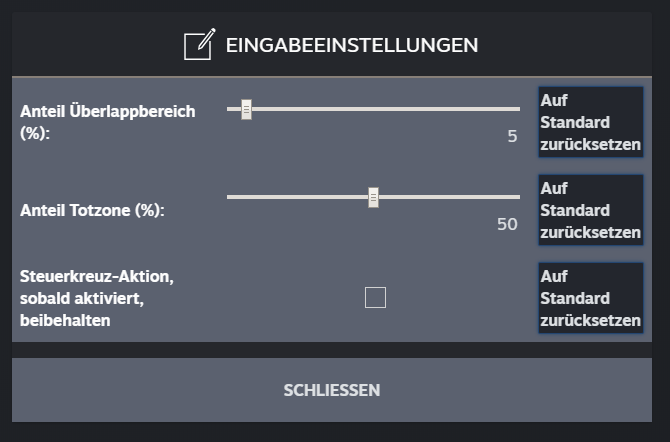This screenshot has height=442, width=670.
Task: Click the Überlappbereich slider track at its middle
Action: [x=373, y=109]
